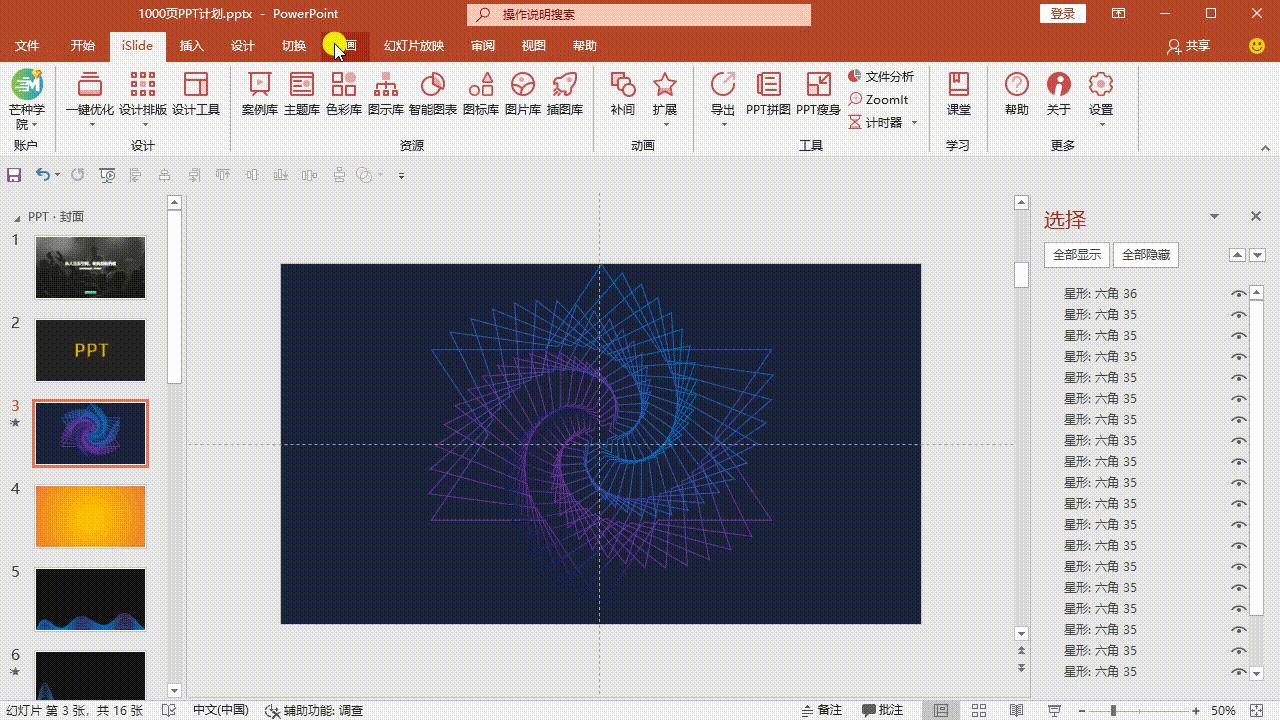This screenshot has width=1280, height=720.
Task: Open the 选择 pane options dropdown
Action: (x=1214, y=217)
